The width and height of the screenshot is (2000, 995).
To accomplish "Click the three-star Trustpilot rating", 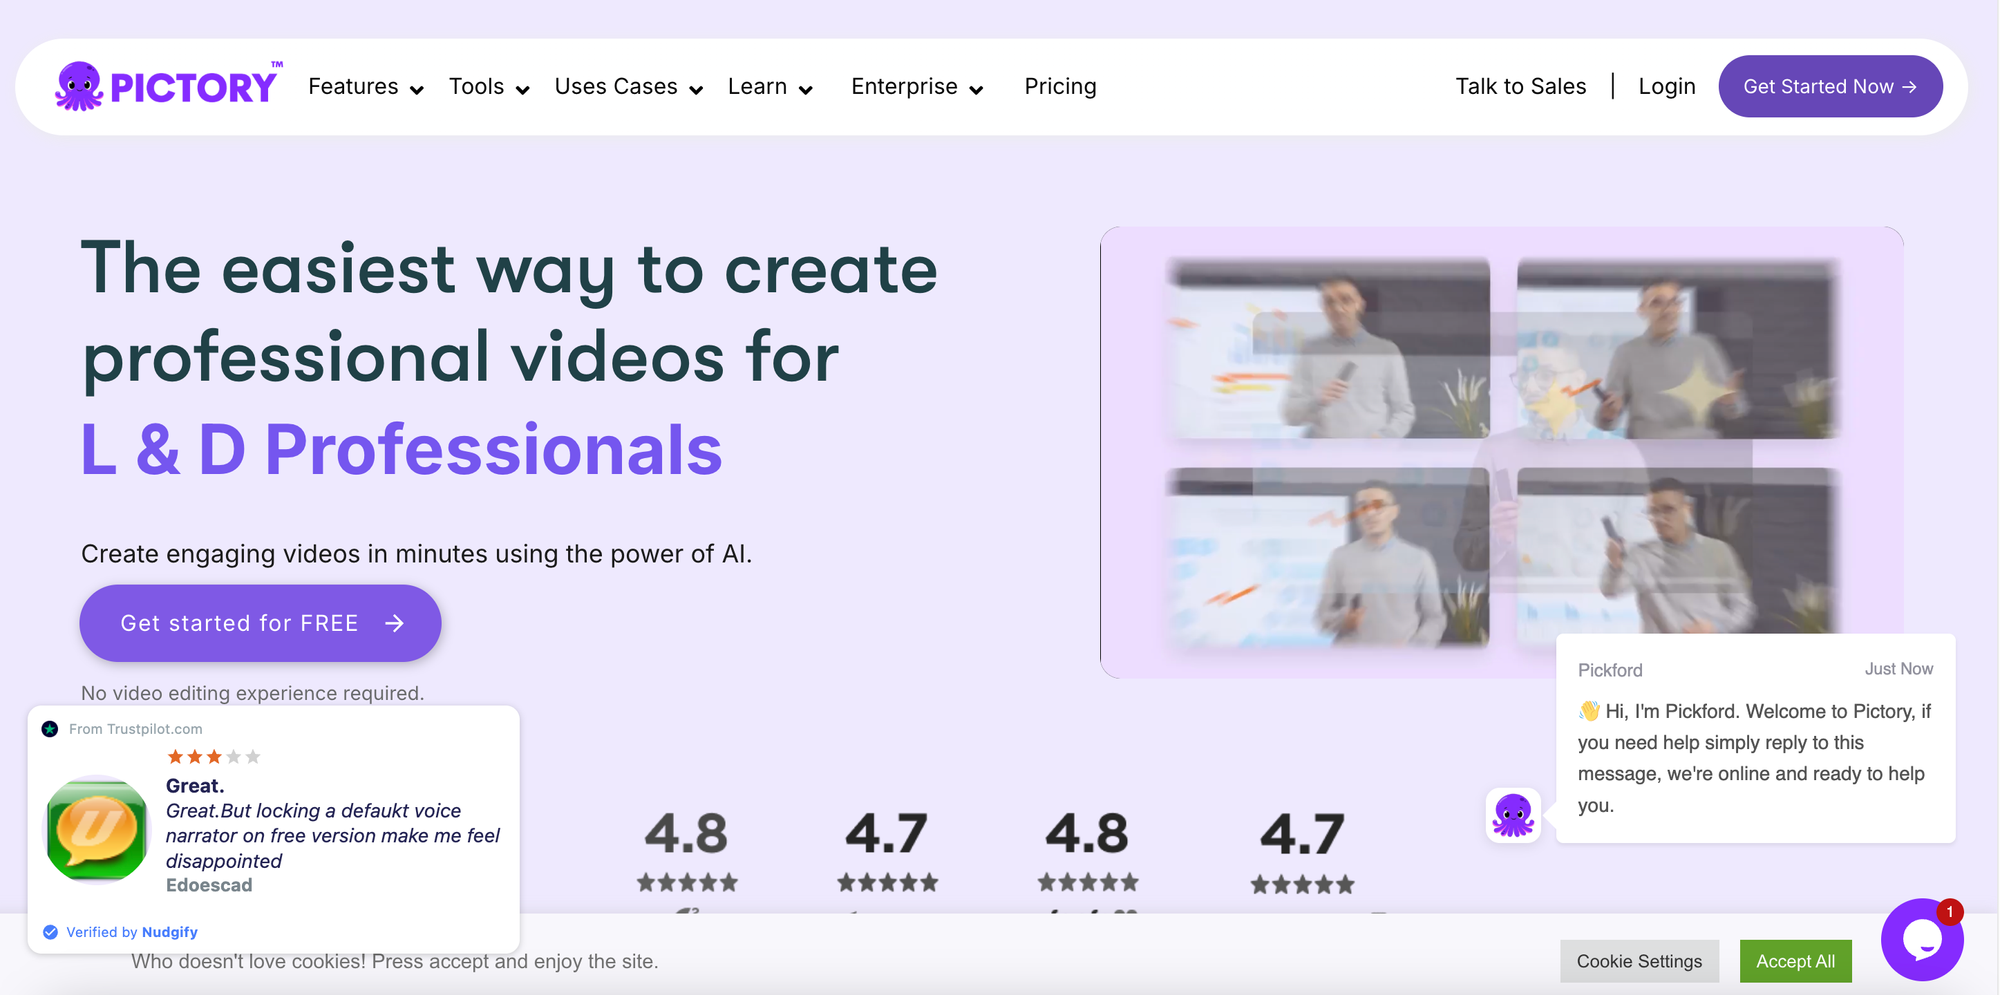I will [213, 757].
